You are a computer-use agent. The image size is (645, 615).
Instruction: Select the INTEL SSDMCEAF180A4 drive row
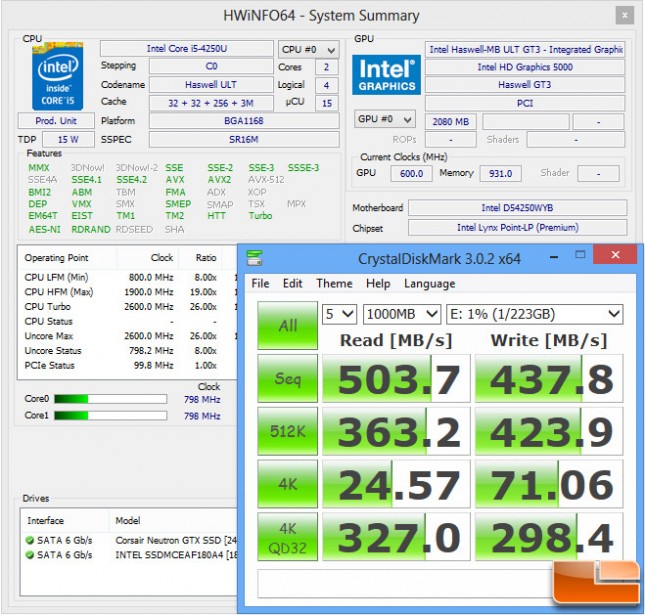(x=129, y=555)
